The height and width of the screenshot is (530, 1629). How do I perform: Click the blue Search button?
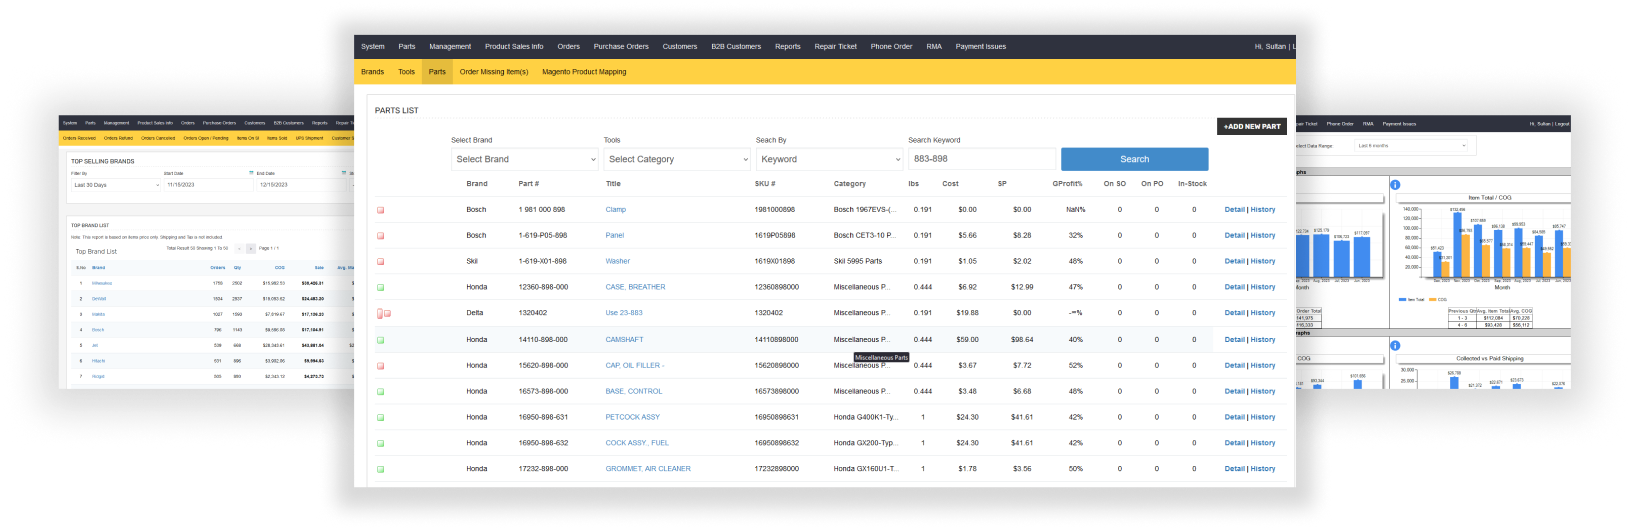pyautogui.click(x=1134, y=159)
